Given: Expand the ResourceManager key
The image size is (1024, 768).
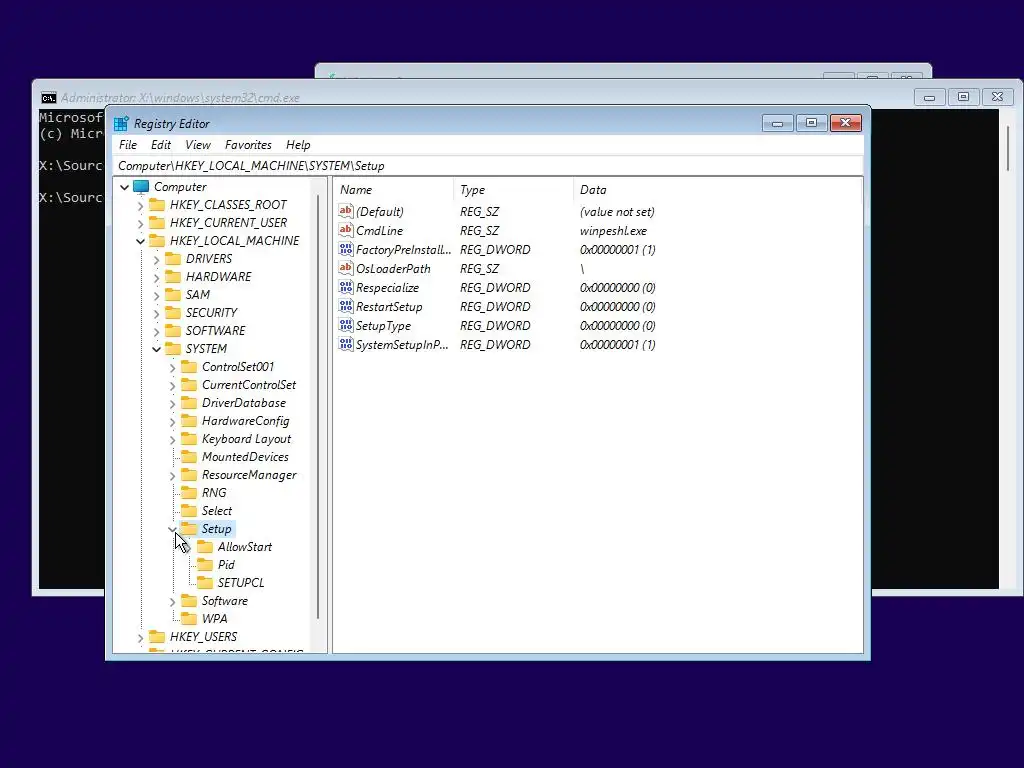Looking at the screenshot, I should 172,476.
